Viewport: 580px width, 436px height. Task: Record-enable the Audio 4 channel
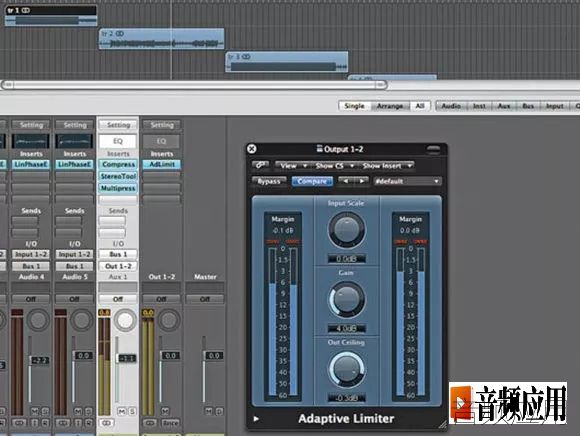[45, 422]
